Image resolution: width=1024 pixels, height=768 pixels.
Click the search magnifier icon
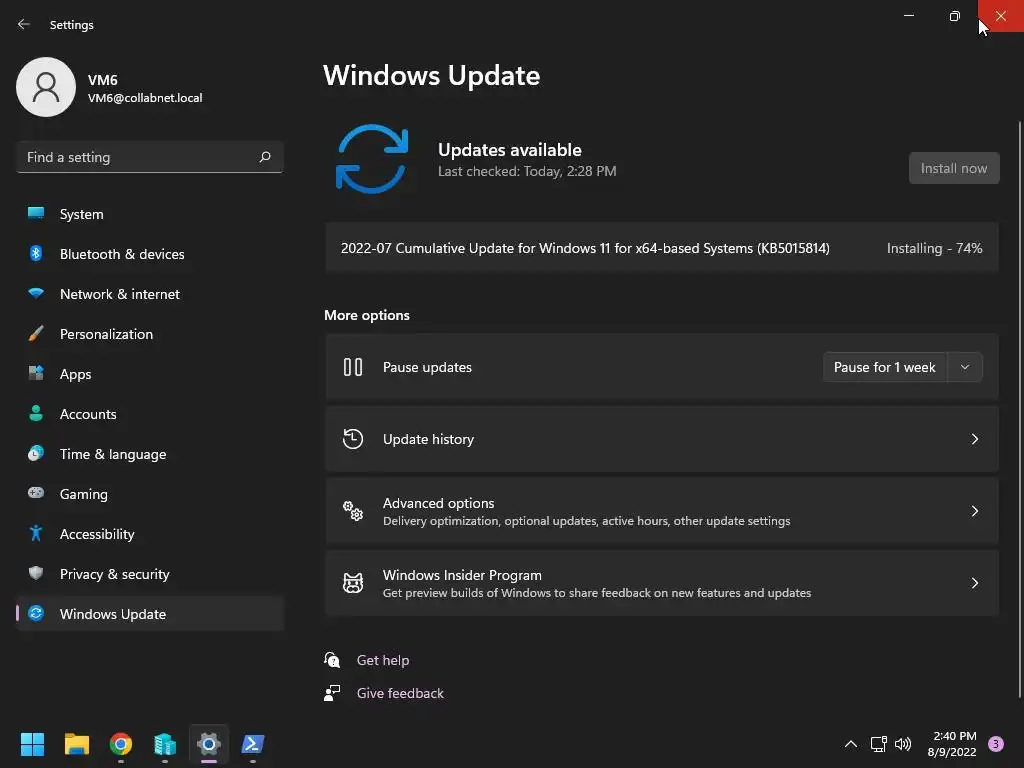click(x=264, y=157)
